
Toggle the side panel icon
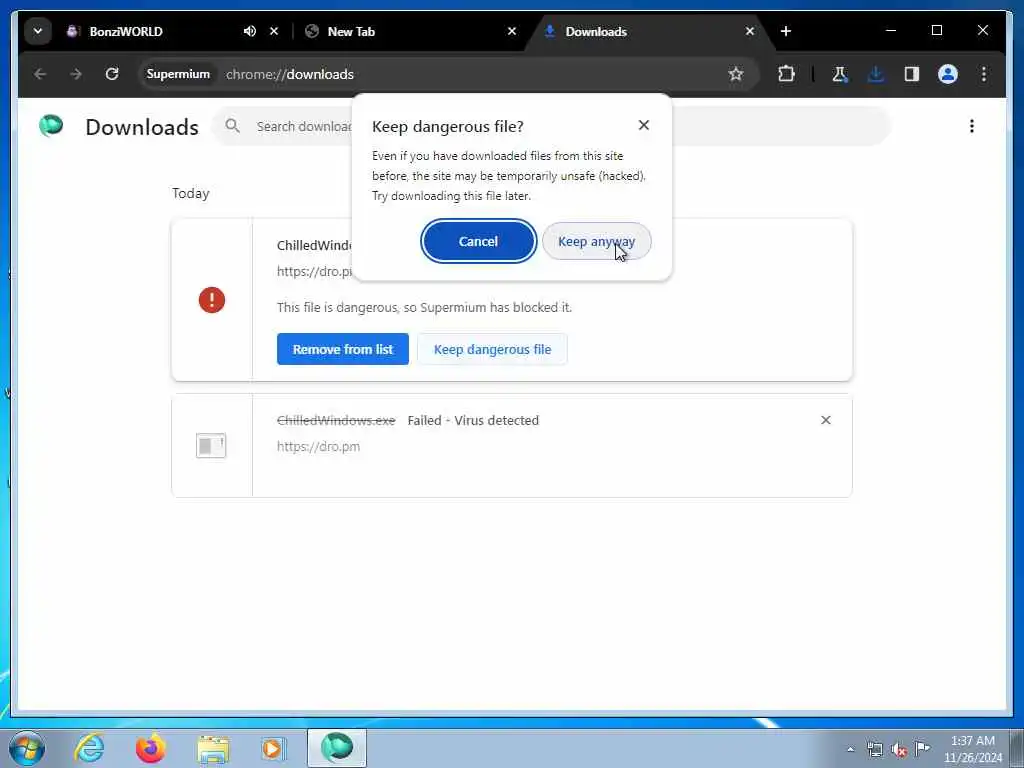912,74
